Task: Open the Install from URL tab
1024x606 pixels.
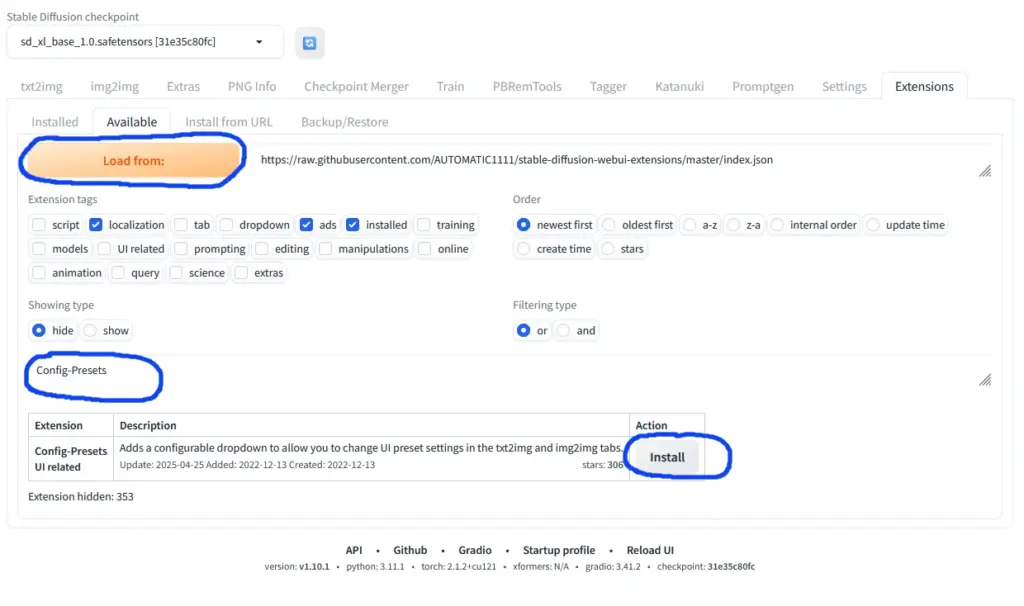Action: (x=229, y=121)
